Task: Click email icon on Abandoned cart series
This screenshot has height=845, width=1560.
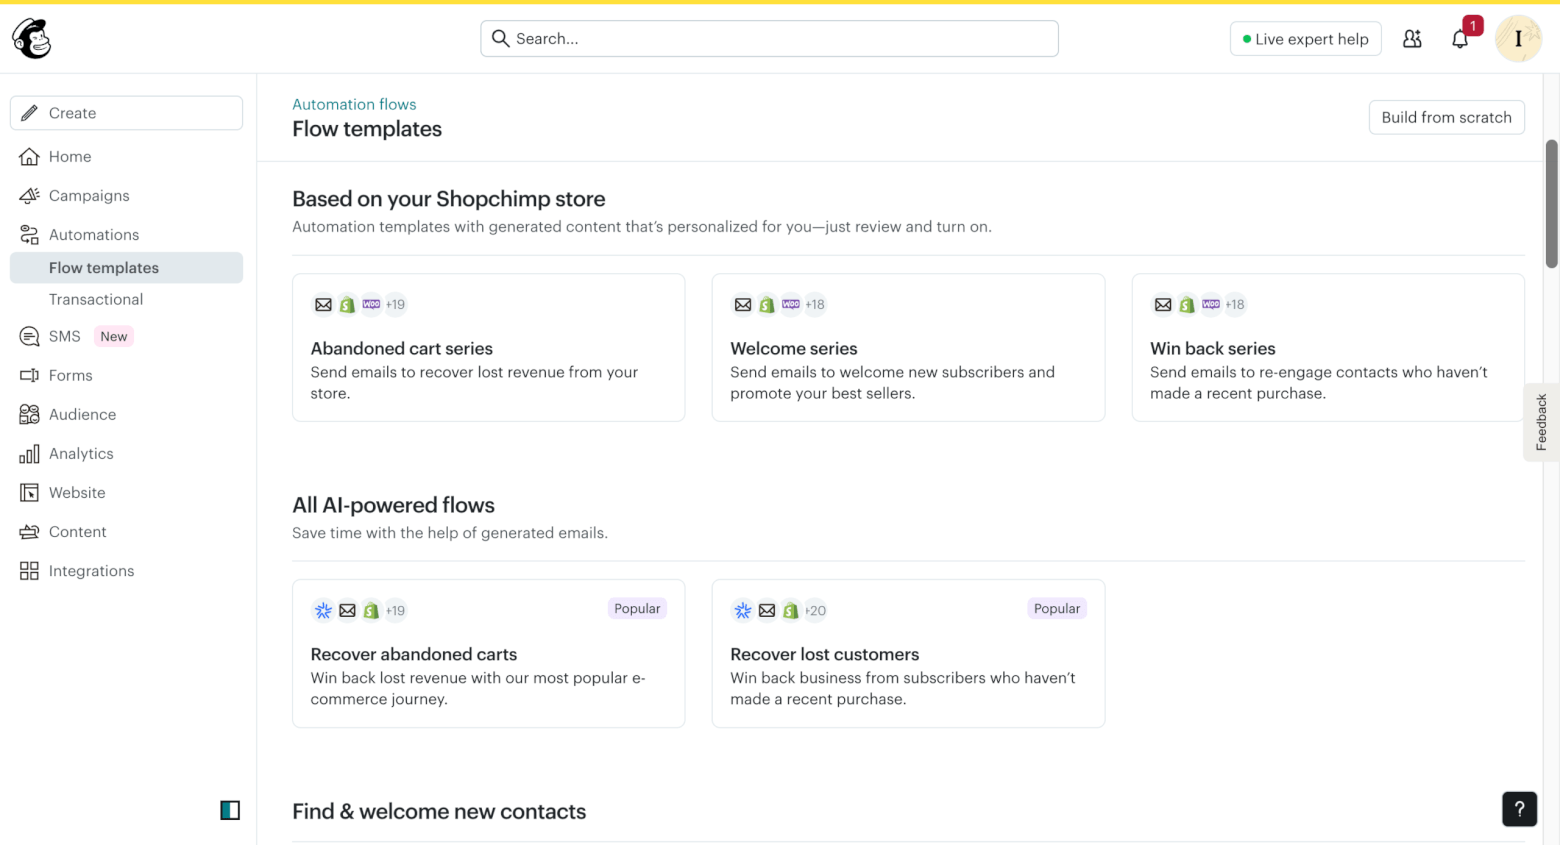Action: coord(323,304)
